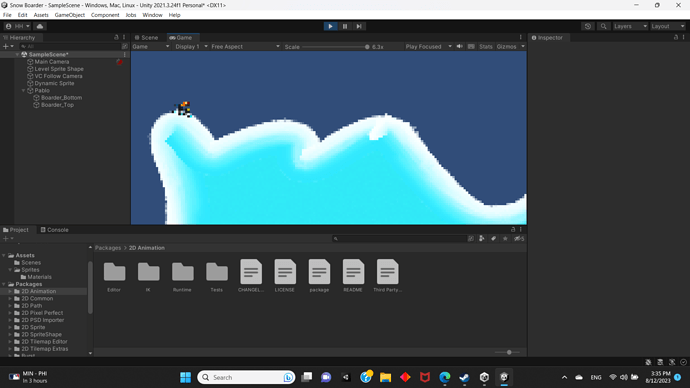Open the Game view mode dropdown
Viewport: 690px width, 388px height.
tap(151, 47)
